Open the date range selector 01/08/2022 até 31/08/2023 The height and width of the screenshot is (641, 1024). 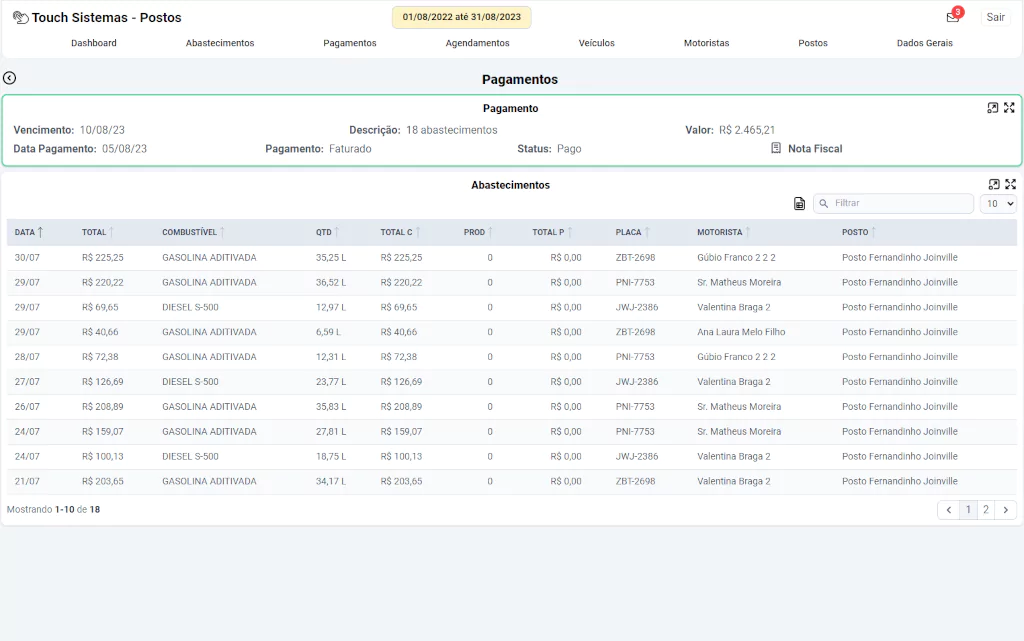point(462,17)
